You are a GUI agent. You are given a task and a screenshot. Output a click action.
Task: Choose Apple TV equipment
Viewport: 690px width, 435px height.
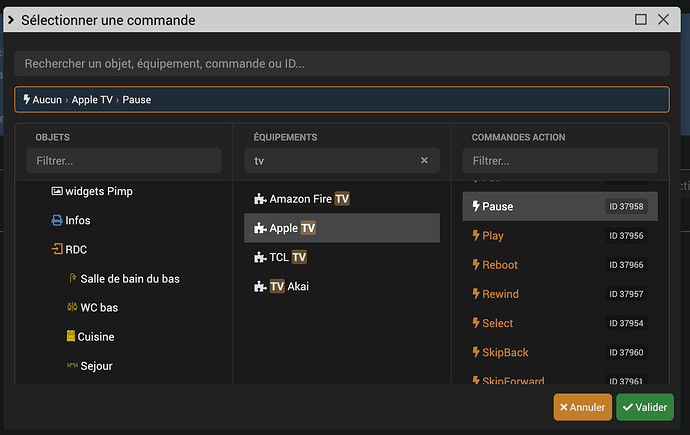pyautogui.click(x=342, y=228)
